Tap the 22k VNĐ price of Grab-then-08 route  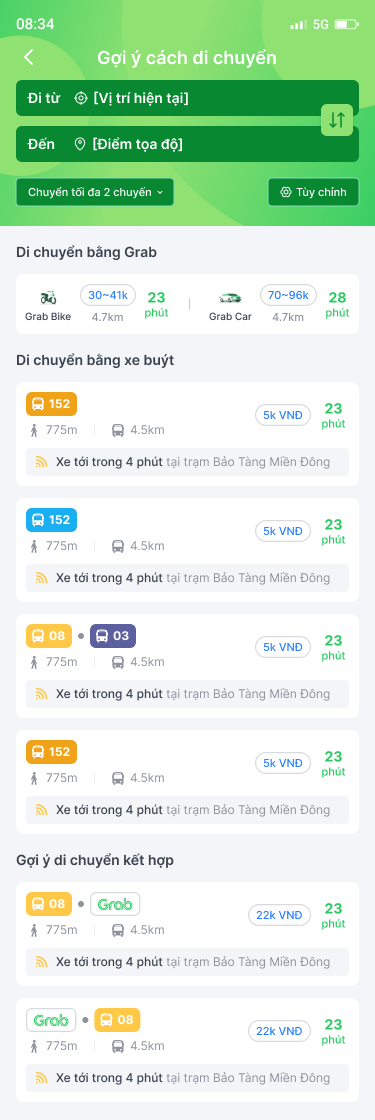280,1031
